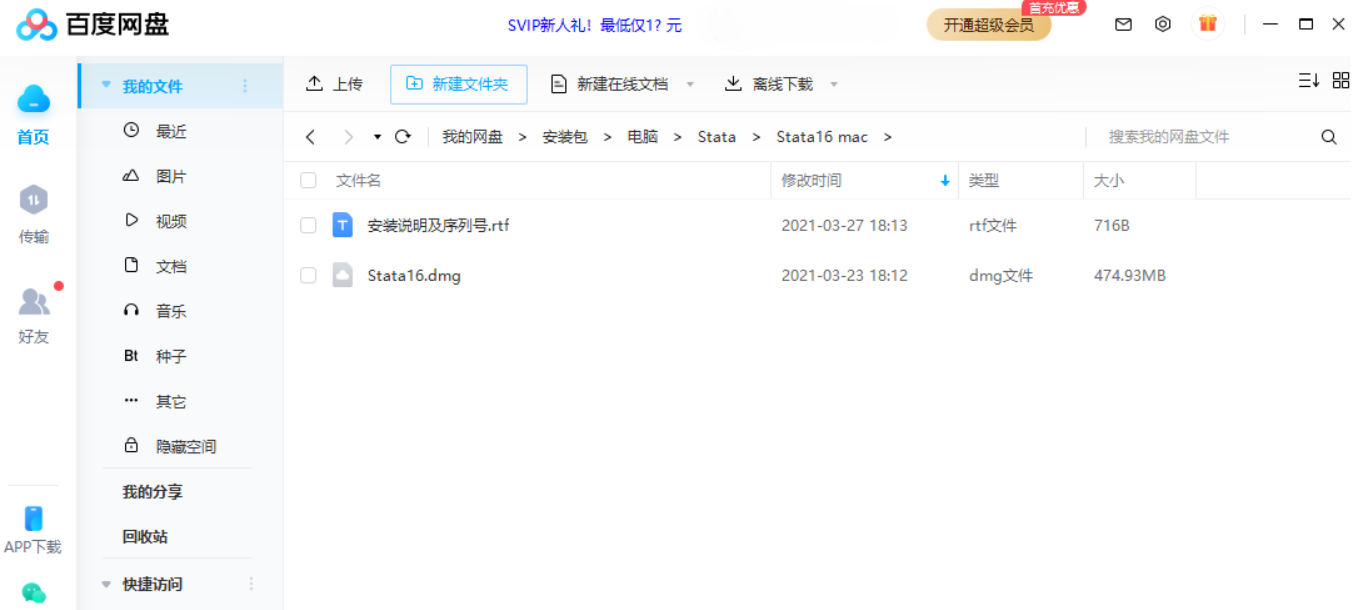This screenshot has width=1353, height=610.
Task: Click the 474.93MB size cell
Action: [1130, 275]
